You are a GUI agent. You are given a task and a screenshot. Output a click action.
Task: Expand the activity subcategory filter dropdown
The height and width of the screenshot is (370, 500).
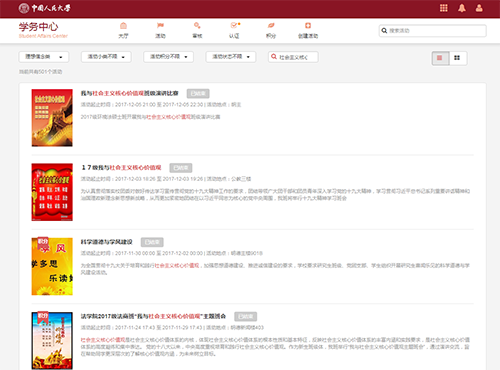coord(106,57)
